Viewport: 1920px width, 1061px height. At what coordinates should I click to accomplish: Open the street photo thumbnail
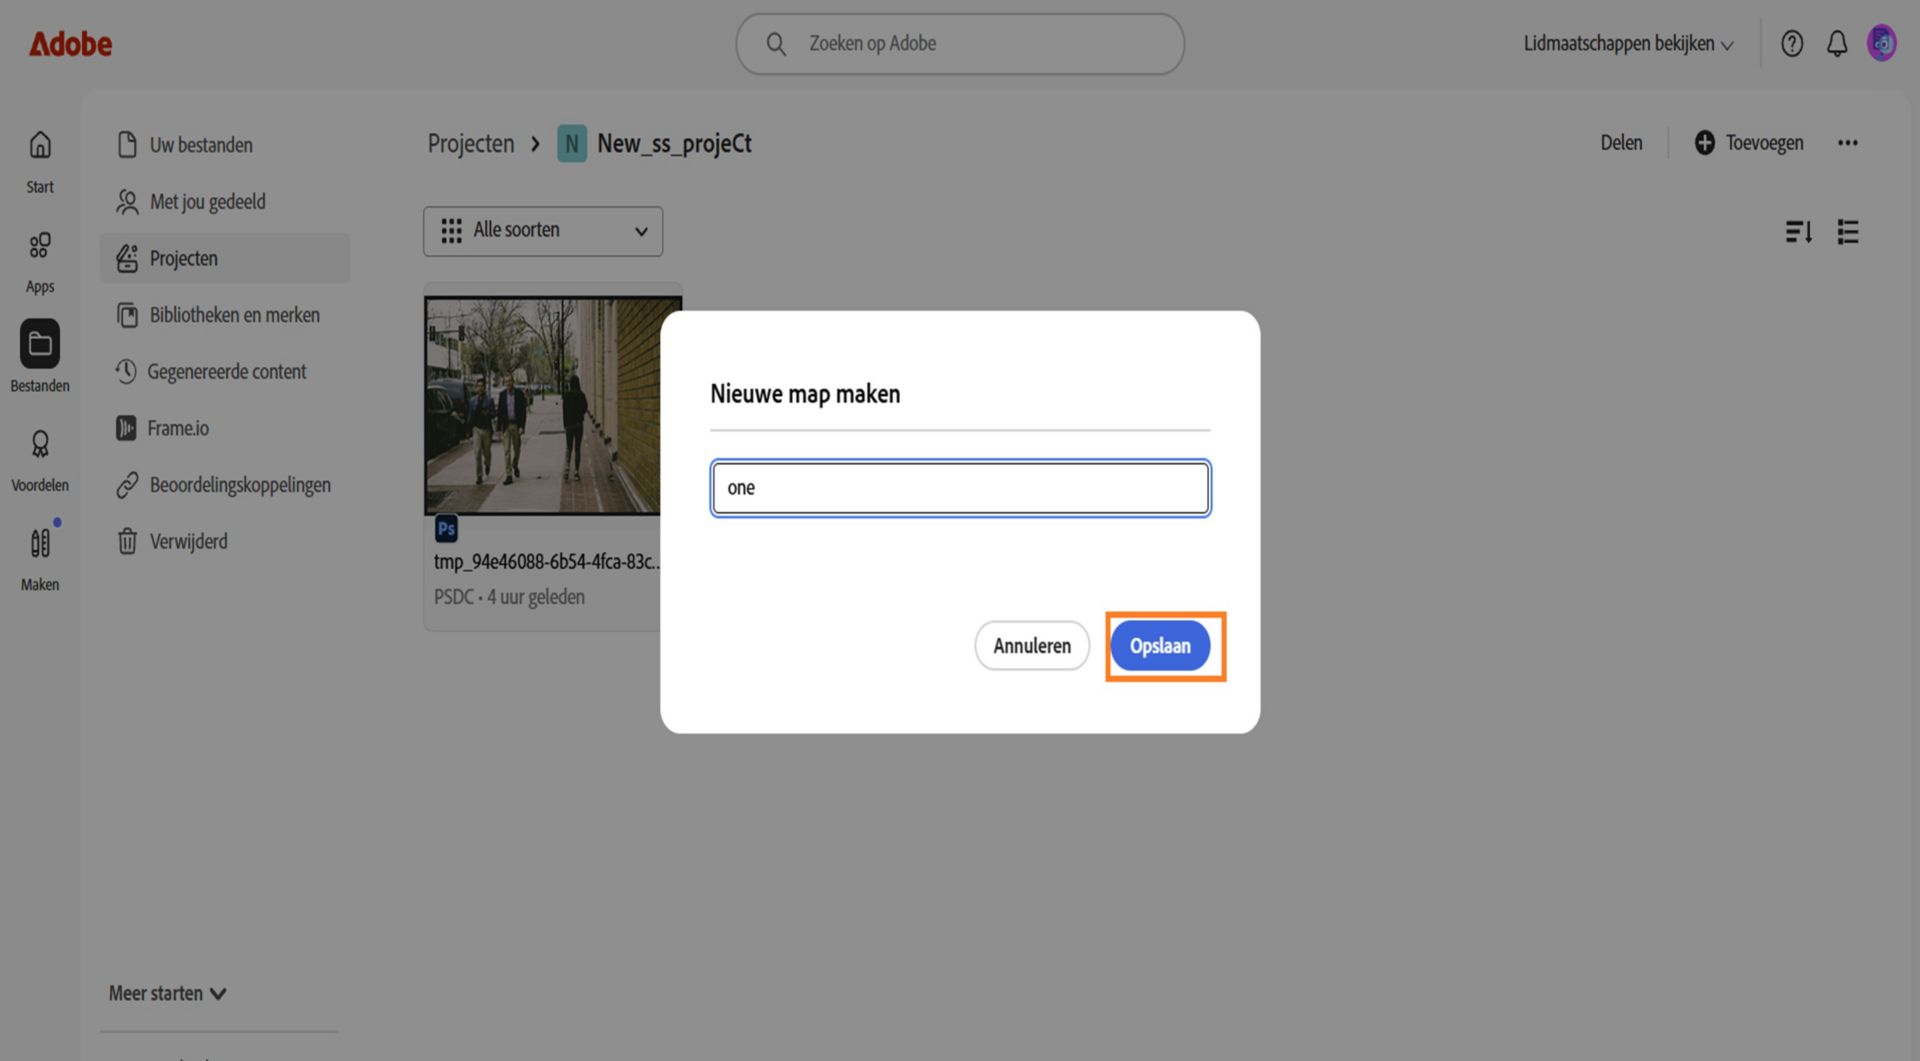point(542,405)
